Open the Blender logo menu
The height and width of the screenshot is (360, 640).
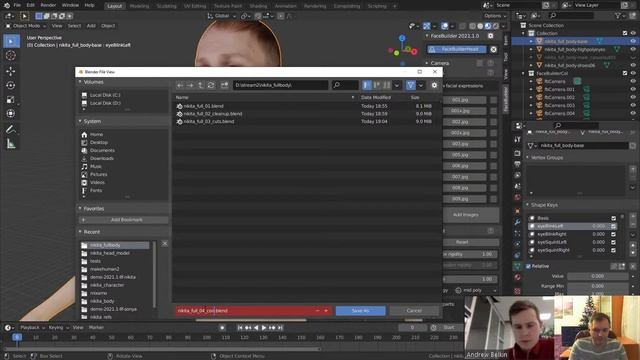click(6, 6)
